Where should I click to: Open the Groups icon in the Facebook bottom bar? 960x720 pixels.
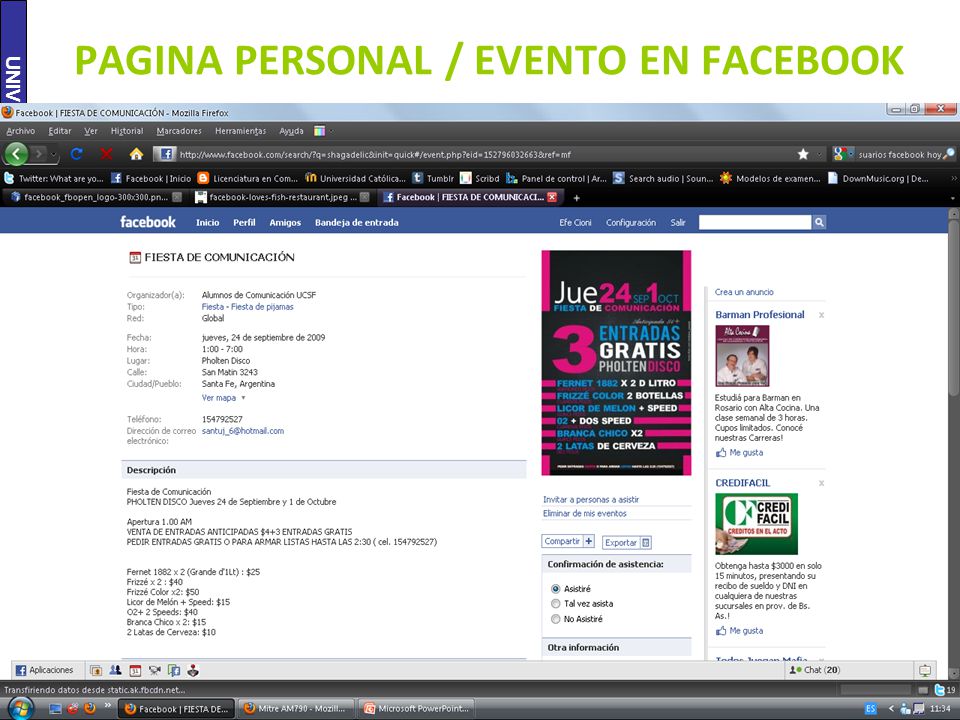click(x=116, y=670)
